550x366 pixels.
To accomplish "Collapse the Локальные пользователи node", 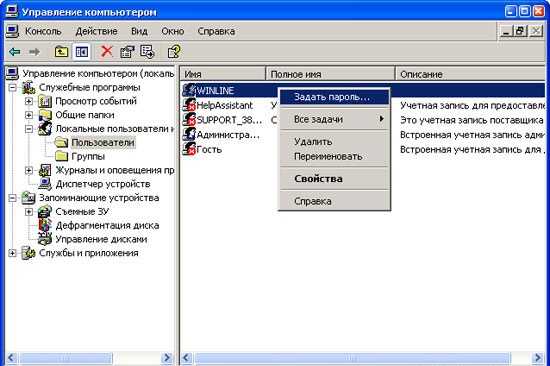I will (29, 129).
